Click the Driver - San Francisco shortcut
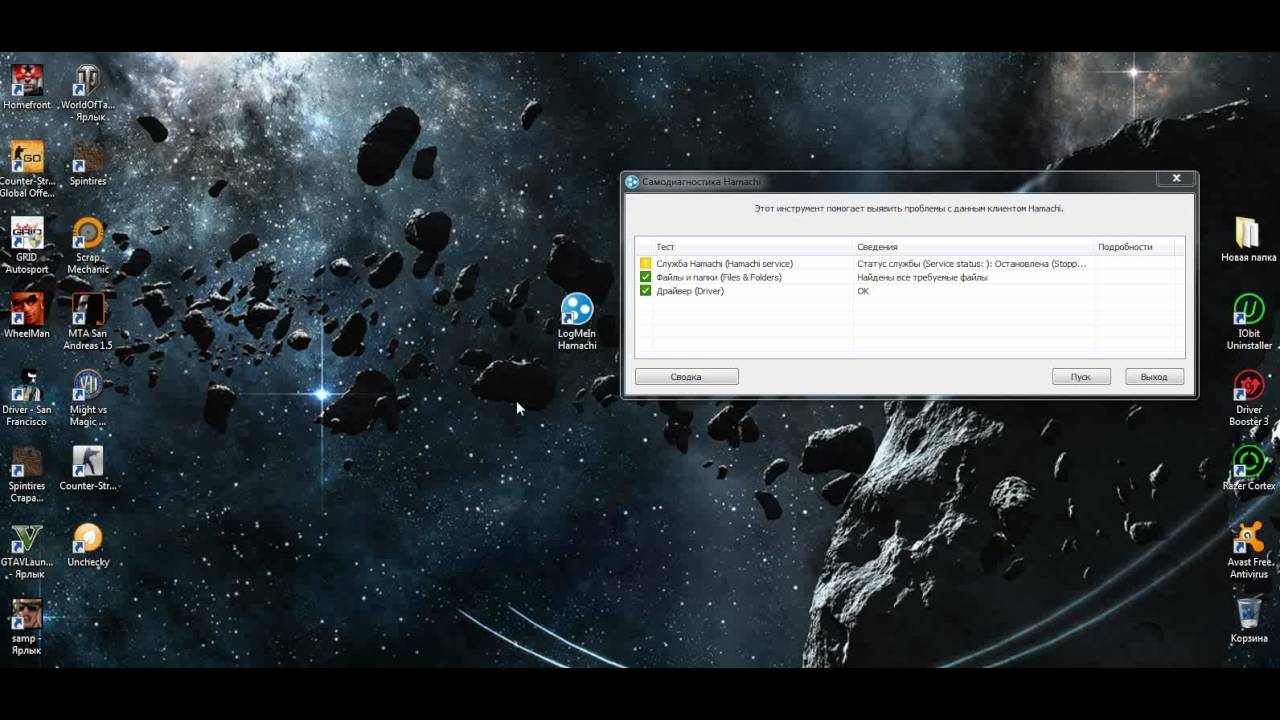 pos(27,397)
